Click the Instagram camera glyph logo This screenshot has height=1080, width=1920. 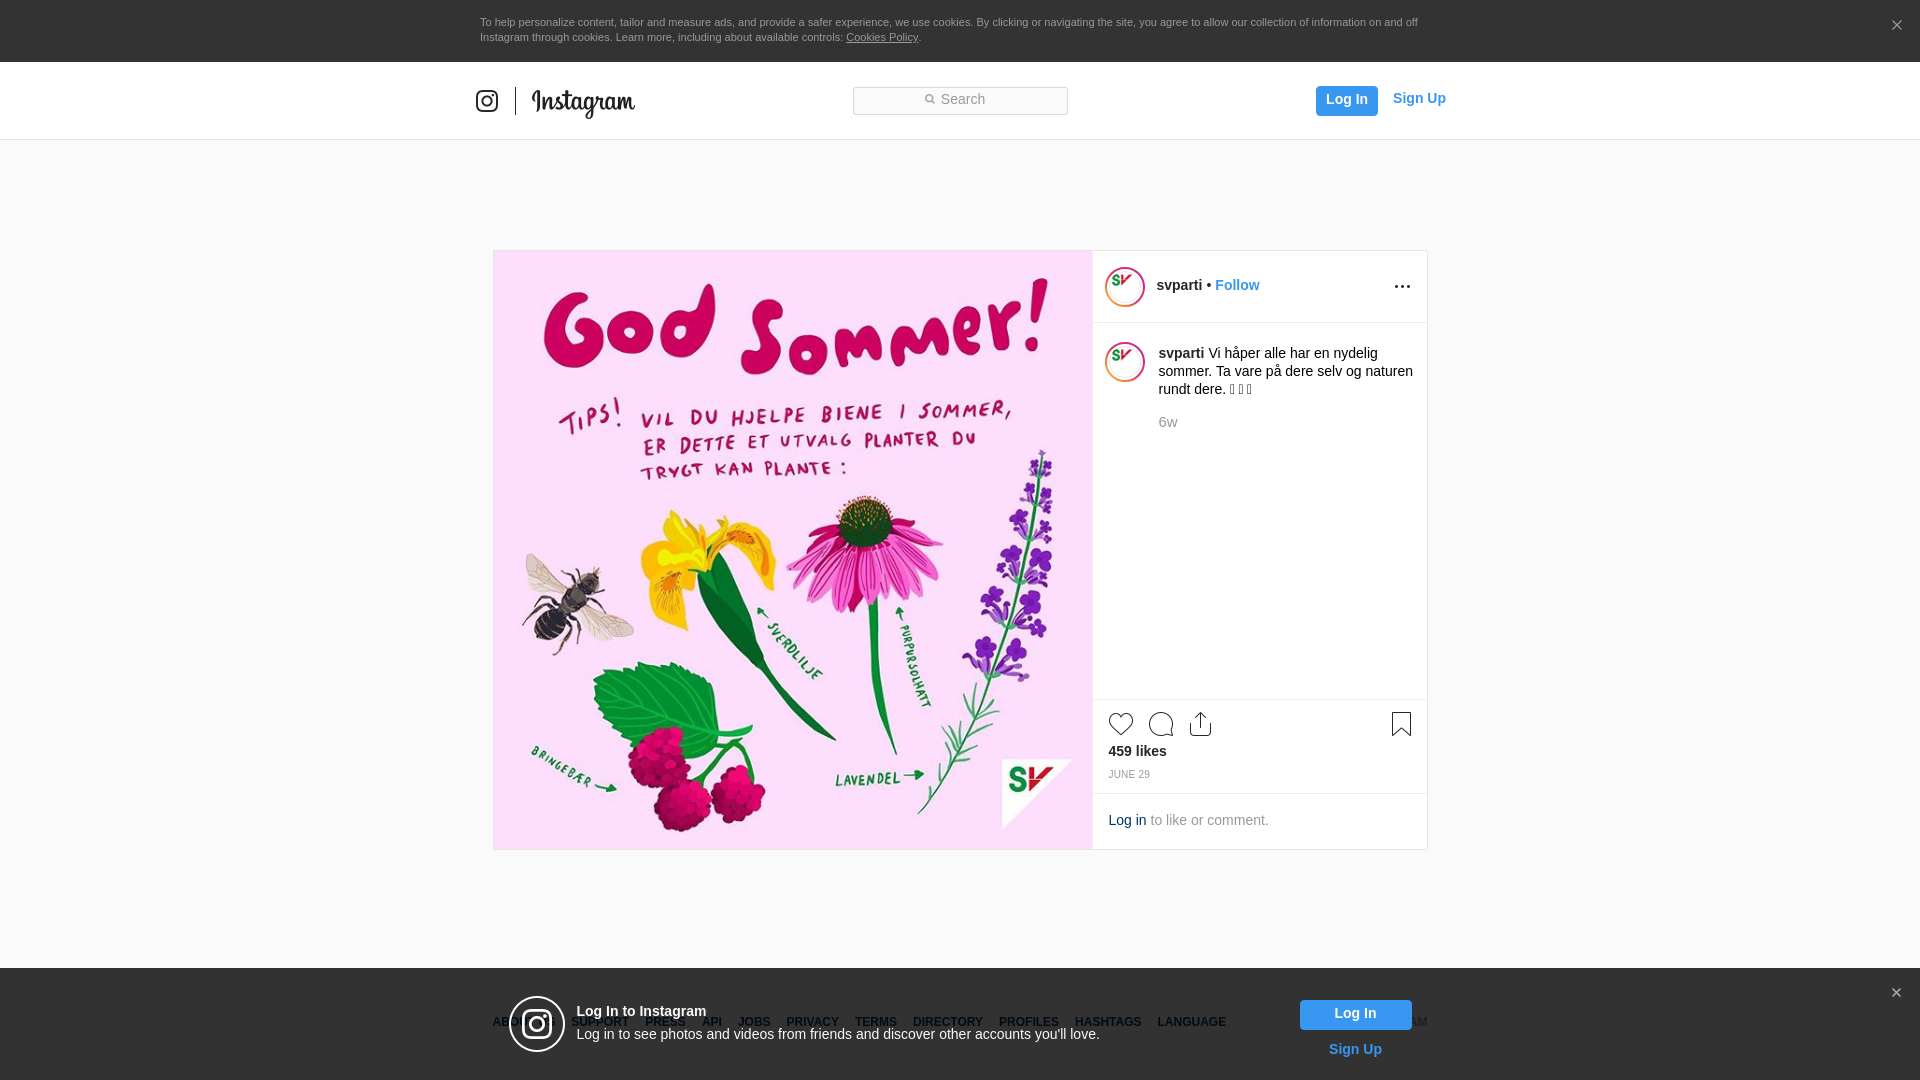pos(487,101)
